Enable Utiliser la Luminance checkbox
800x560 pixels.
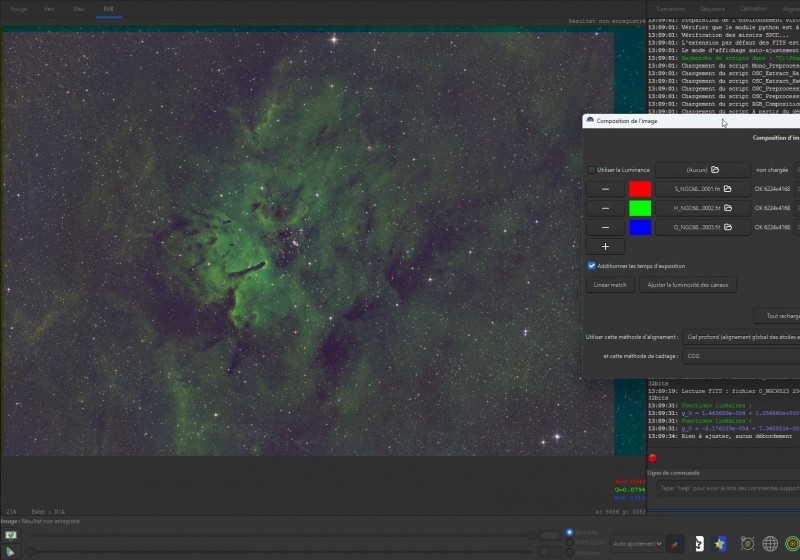591,170
